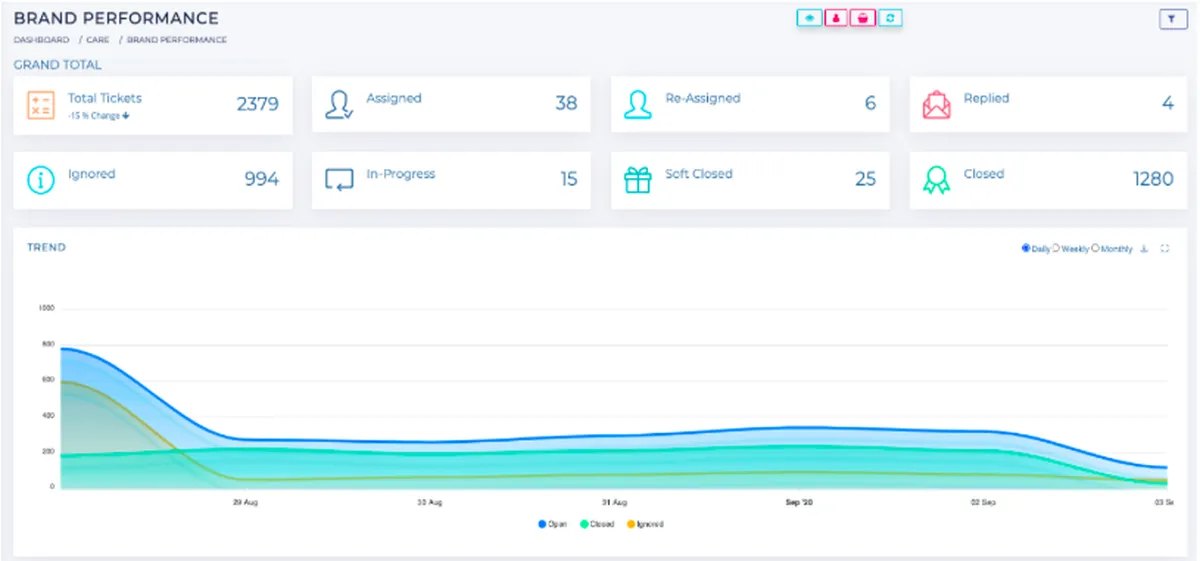1200x561 pixels.
Task: Open the Assigned tickets card
Action: click(451, 105)
